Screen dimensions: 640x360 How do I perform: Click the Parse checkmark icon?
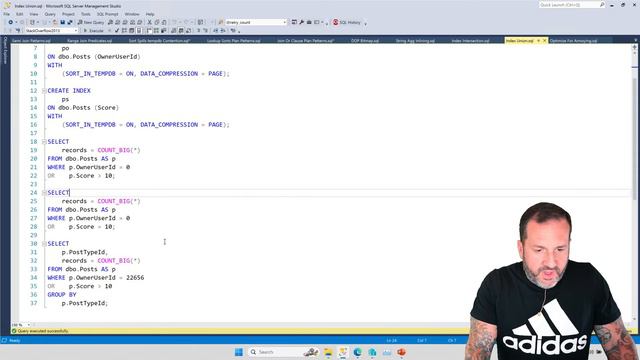(116, 31)
